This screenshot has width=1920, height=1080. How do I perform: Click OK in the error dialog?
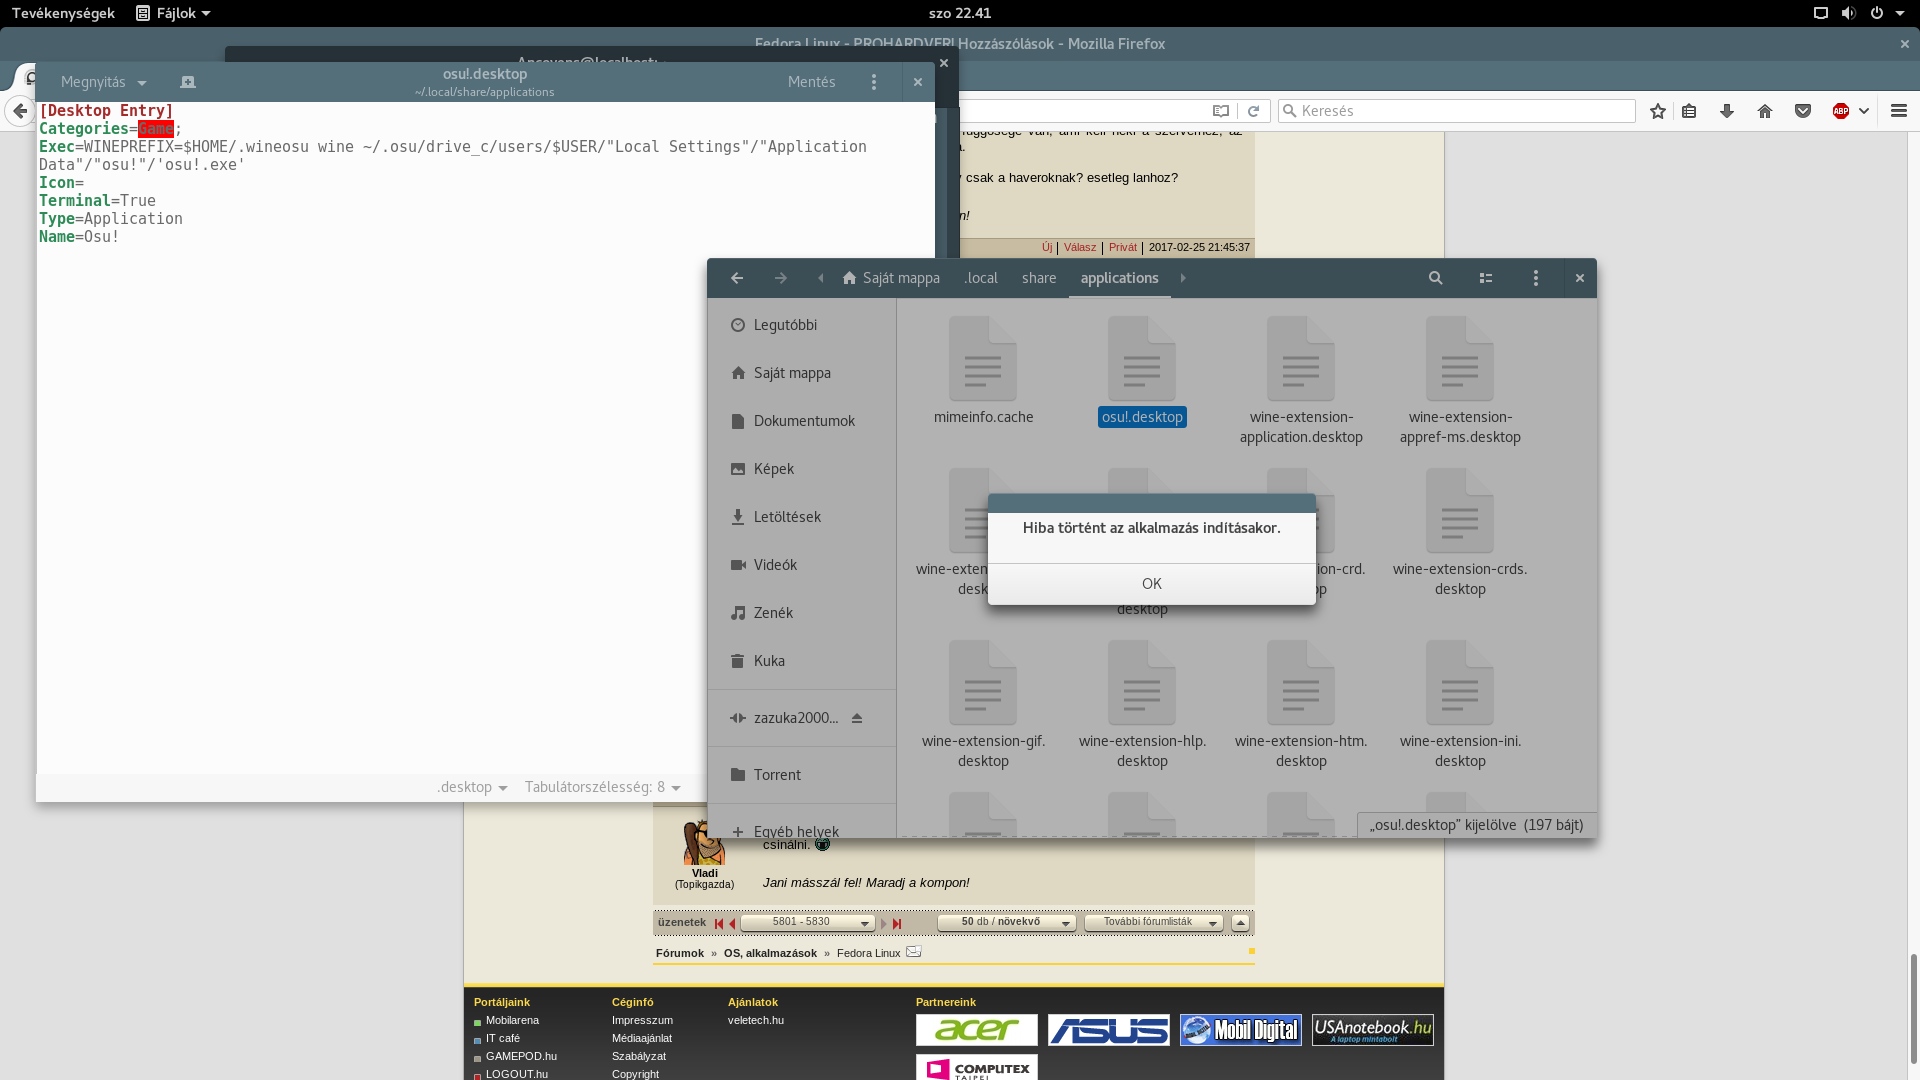1151,584
